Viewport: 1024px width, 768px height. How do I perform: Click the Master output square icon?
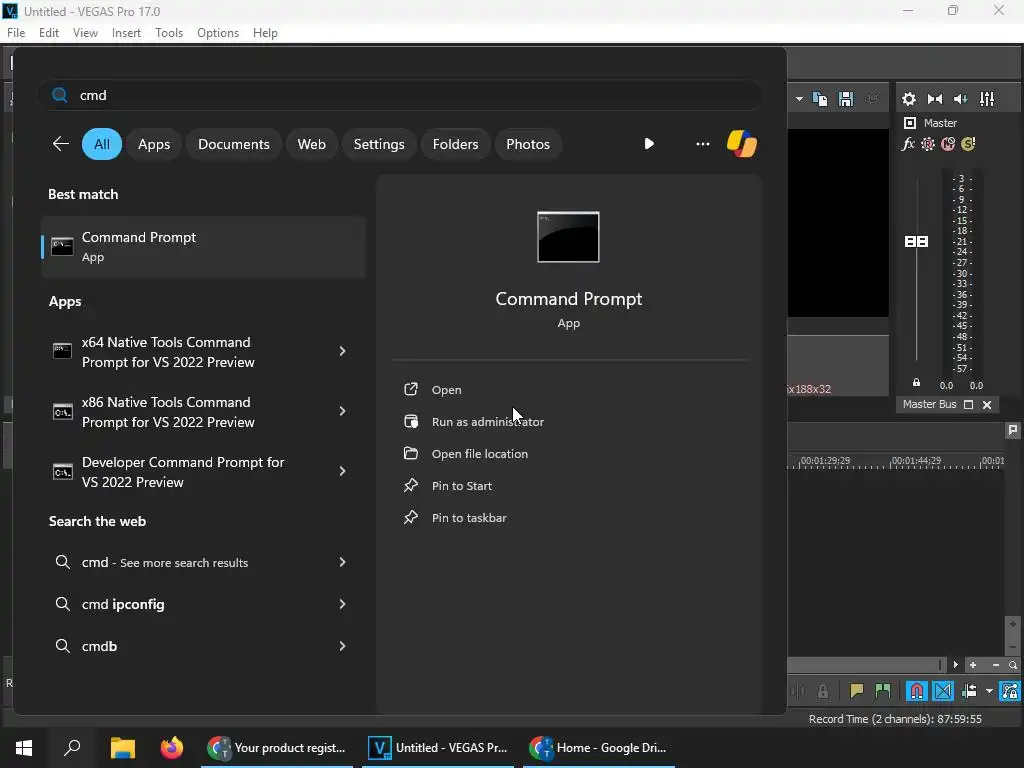click(910, 123)
